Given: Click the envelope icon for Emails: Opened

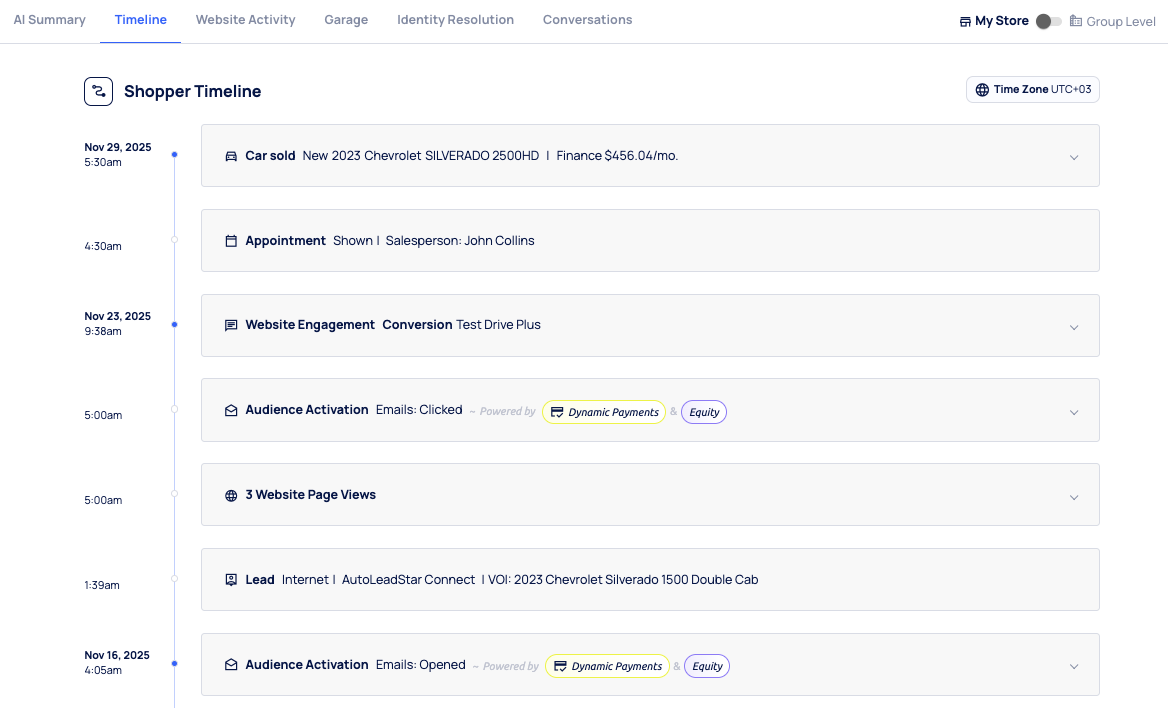Looking at the screenshot, I should click(231, 665).
